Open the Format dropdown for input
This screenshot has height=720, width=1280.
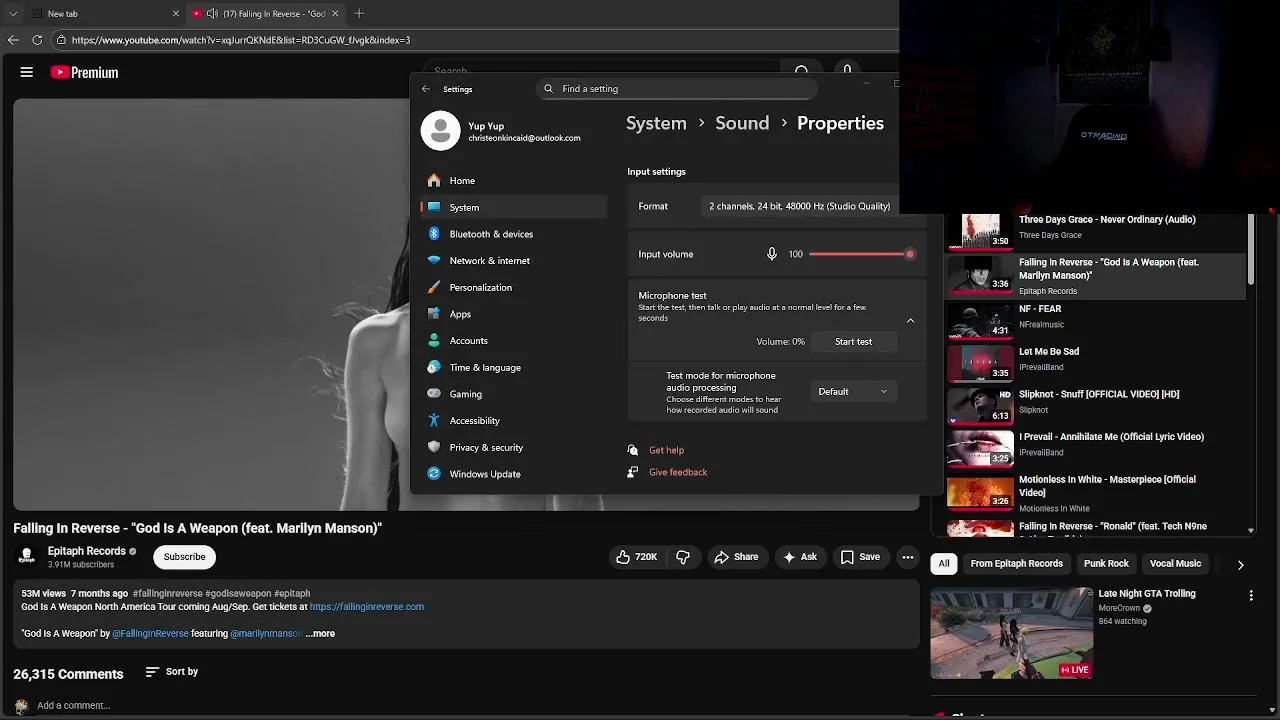click(x=799, y=206)
